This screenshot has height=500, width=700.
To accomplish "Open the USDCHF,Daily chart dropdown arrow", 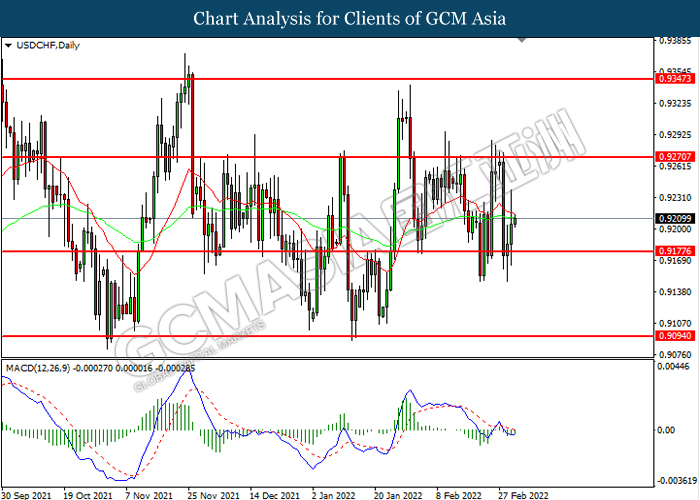I will coord(8,46).
